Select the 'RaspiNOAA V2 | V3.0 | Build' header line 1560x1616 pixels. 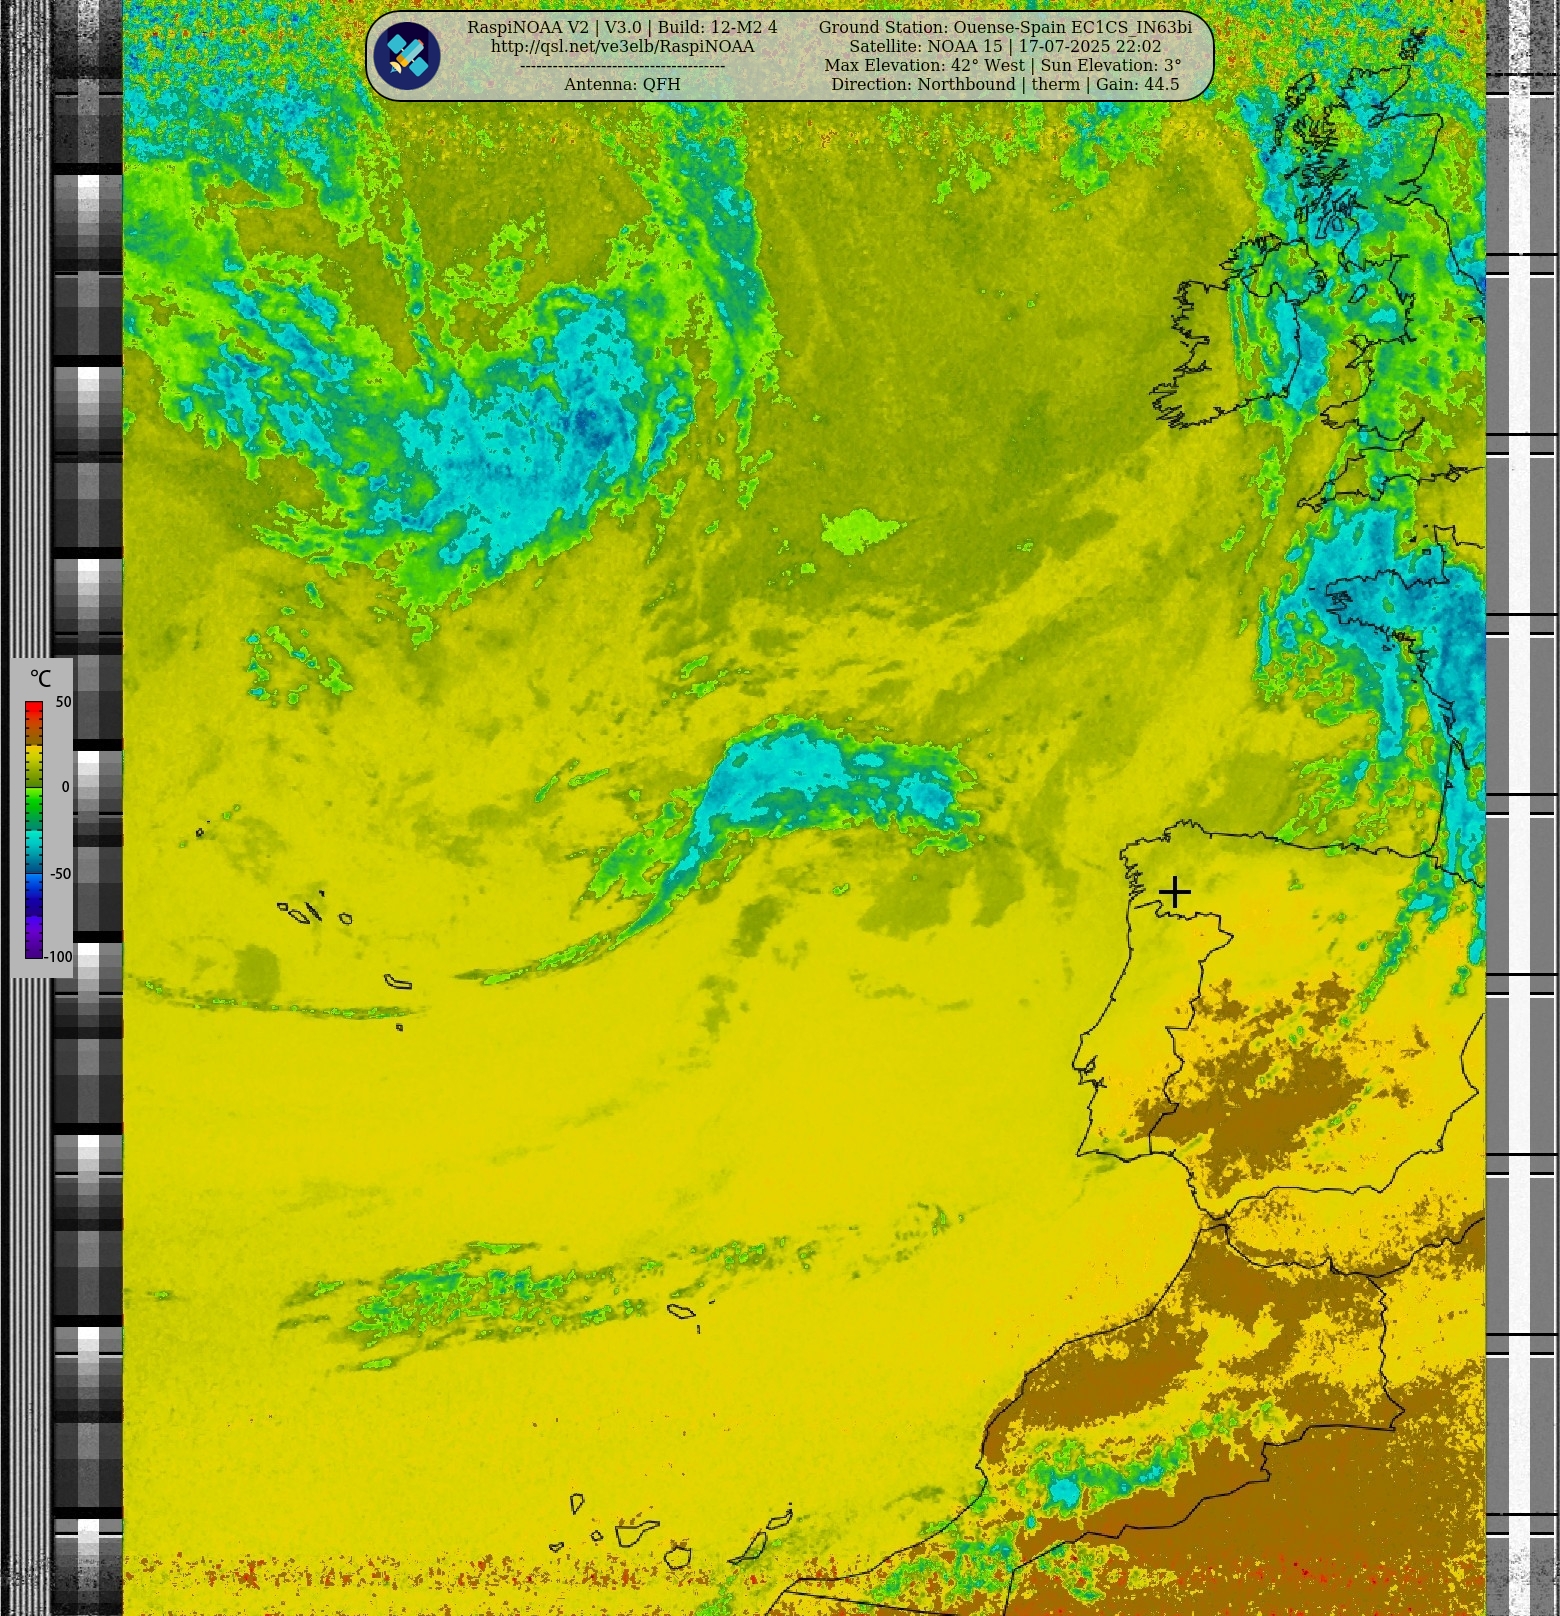[x=622, y=27]
